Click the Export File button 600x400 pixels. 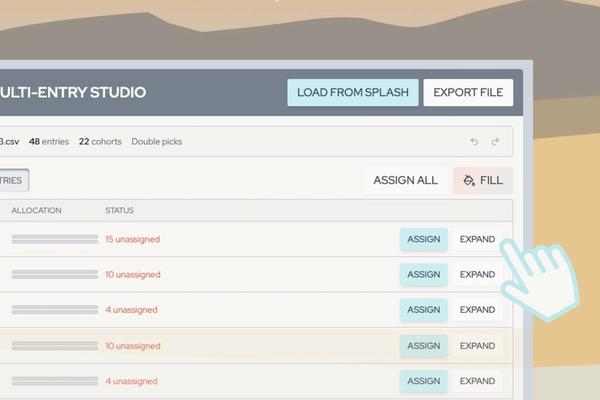tap(468, 92)
